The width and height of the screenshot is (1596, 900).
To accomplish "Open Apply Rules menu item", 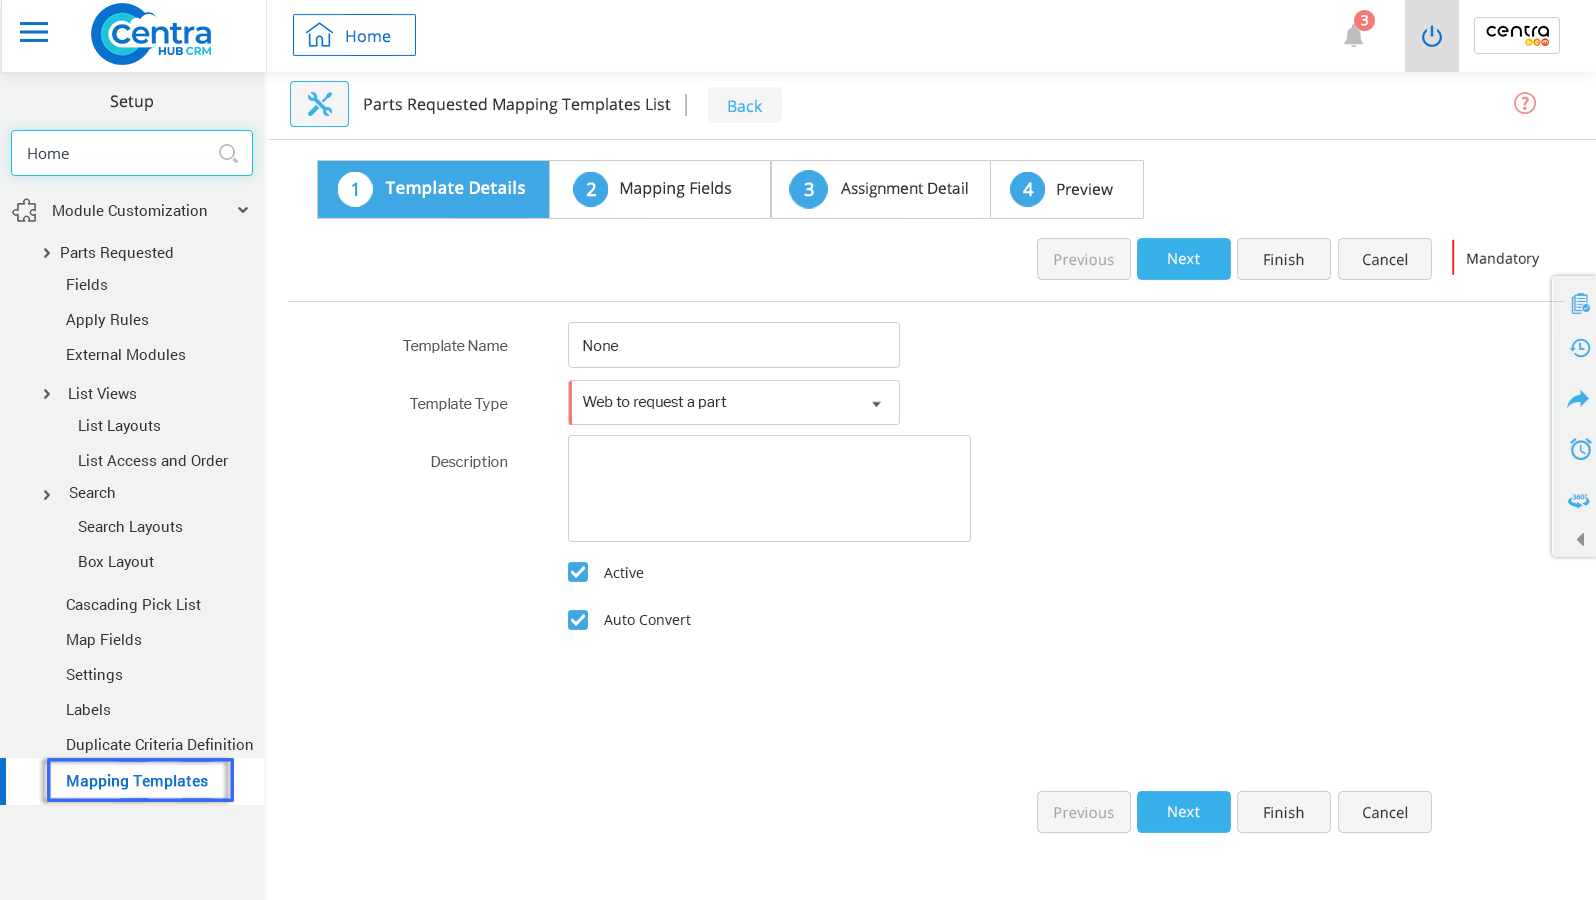I will 107,320.
